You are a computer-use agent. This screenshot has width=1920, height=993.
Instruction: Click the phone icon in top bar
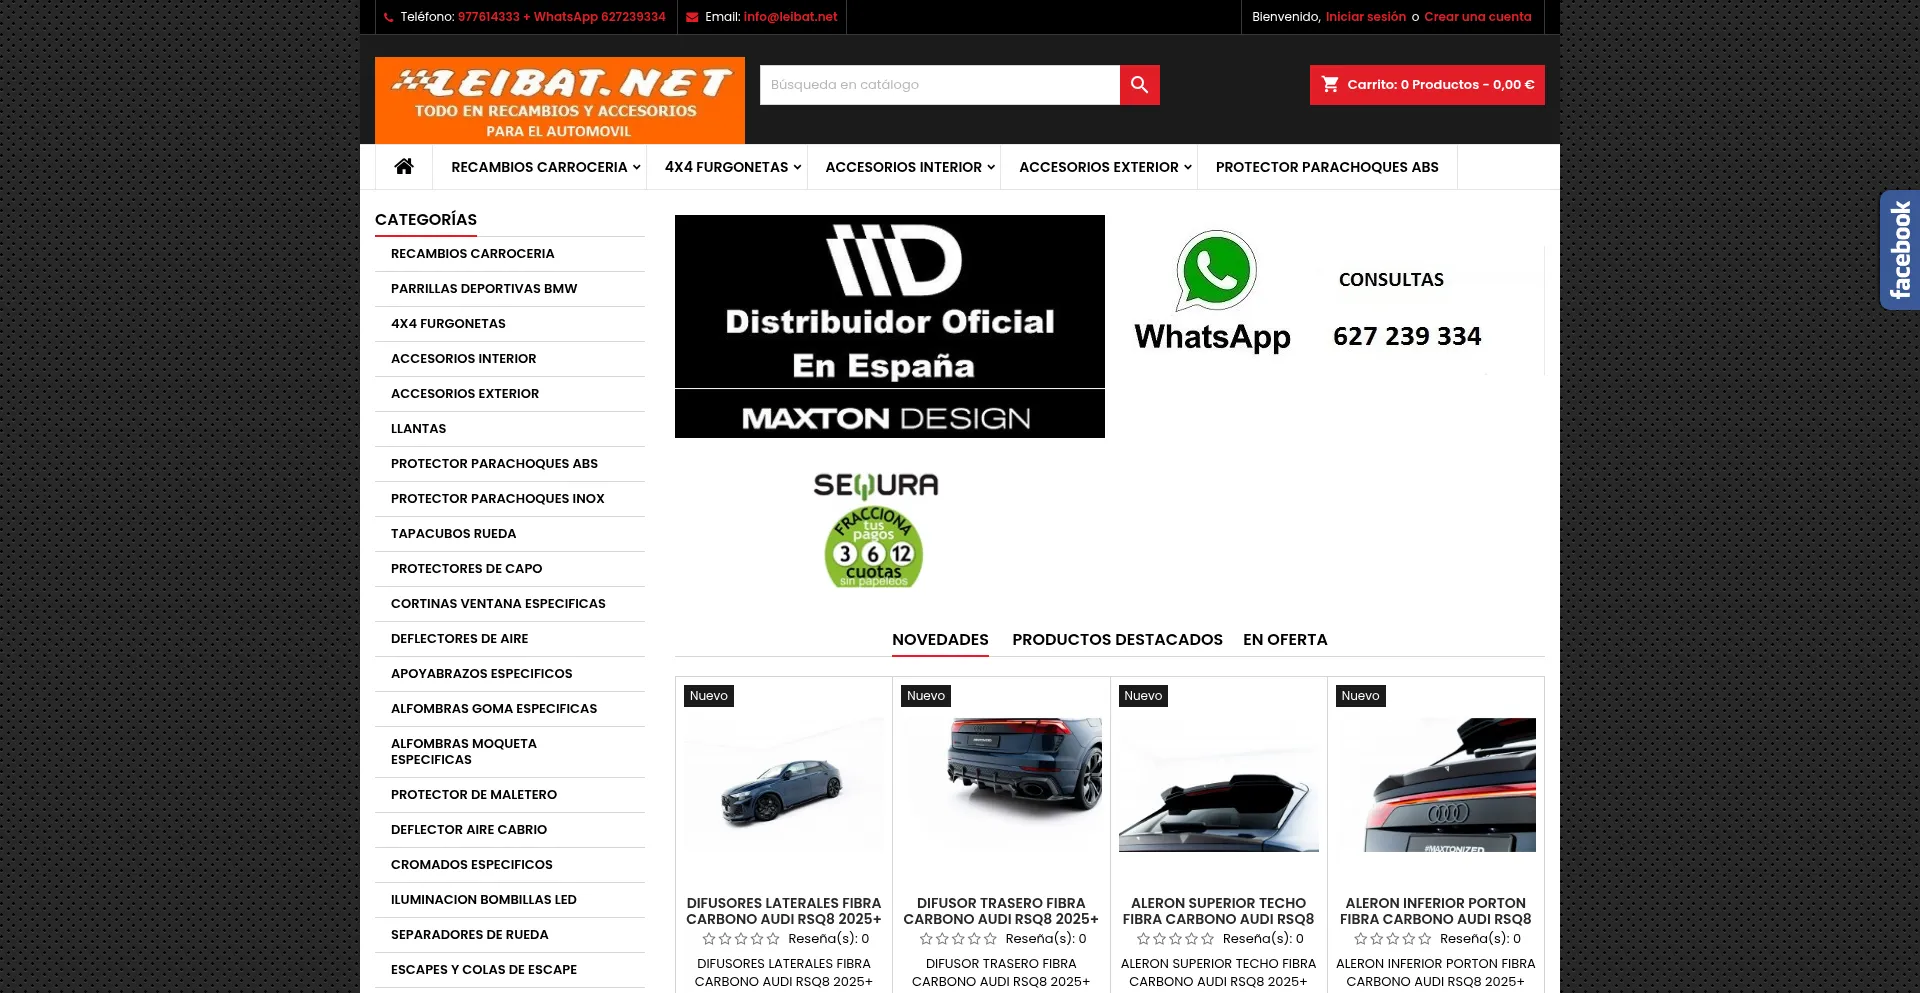point(389,17)
